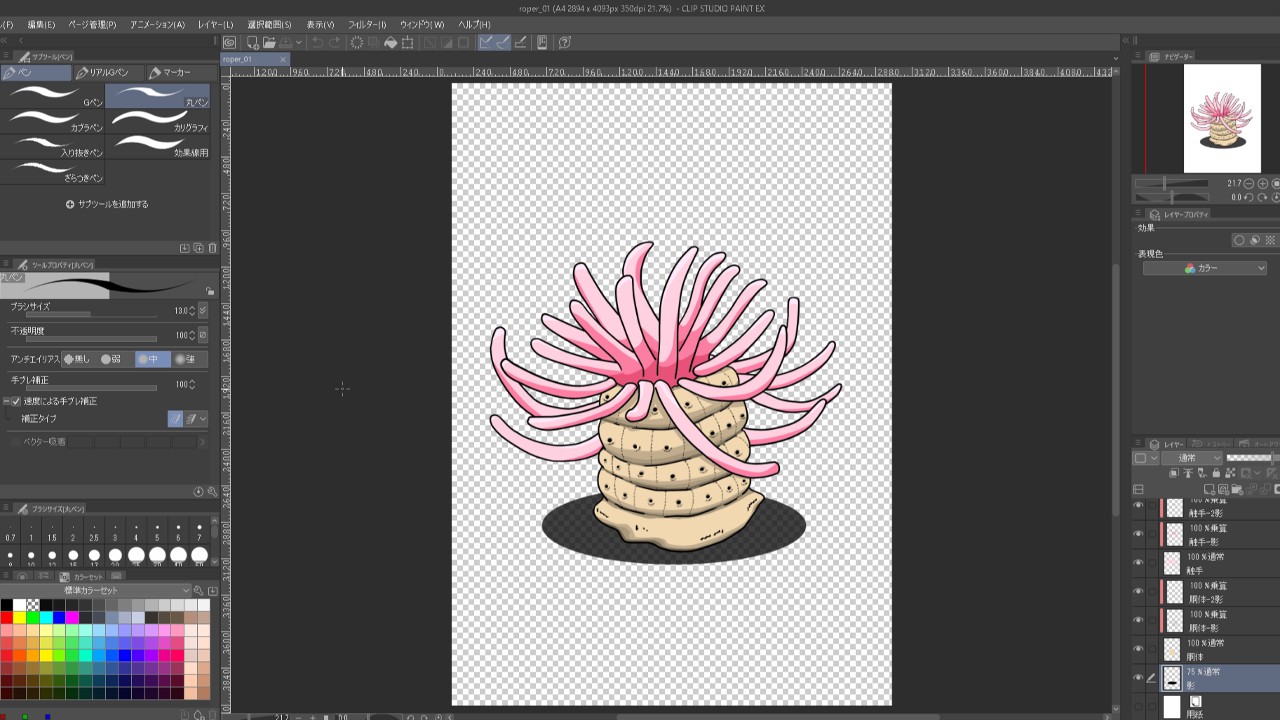This screenshot has width=1280, height=720.
Task: Switch to the リアルGペン tool group tab
Action: 108,73
